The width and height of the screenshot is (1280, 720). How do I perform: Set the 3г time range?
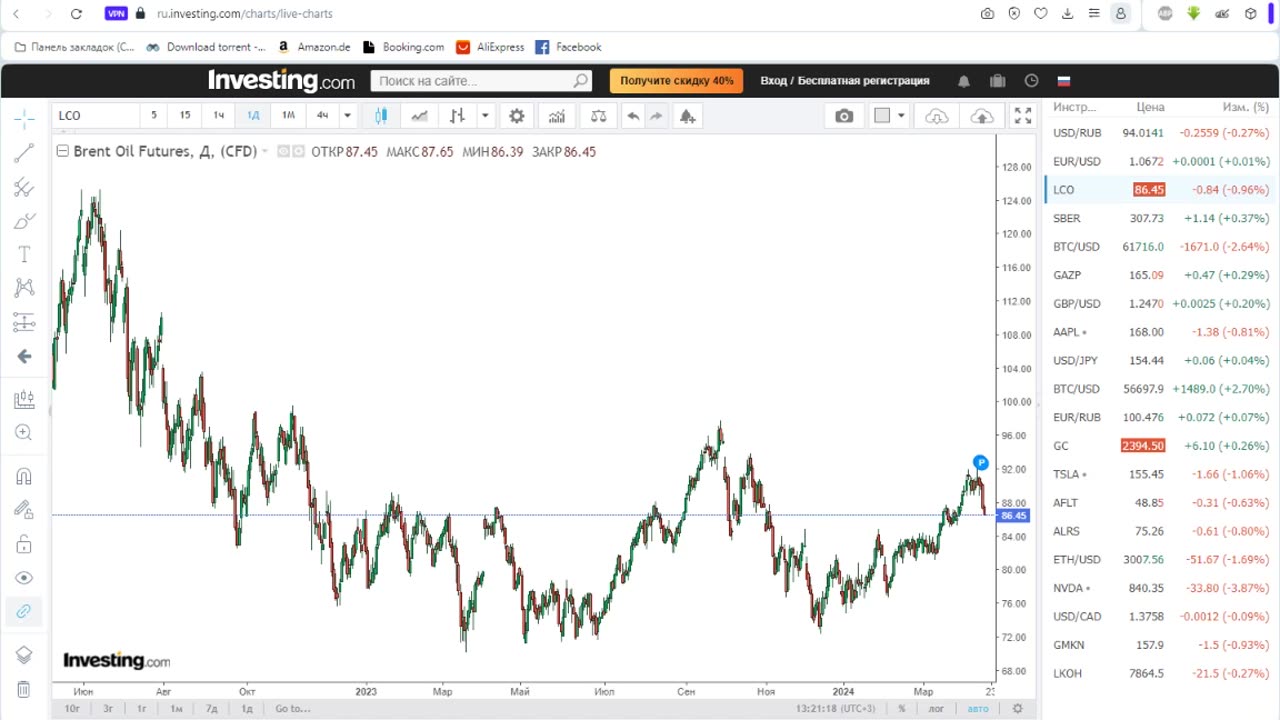pos(108,709)
